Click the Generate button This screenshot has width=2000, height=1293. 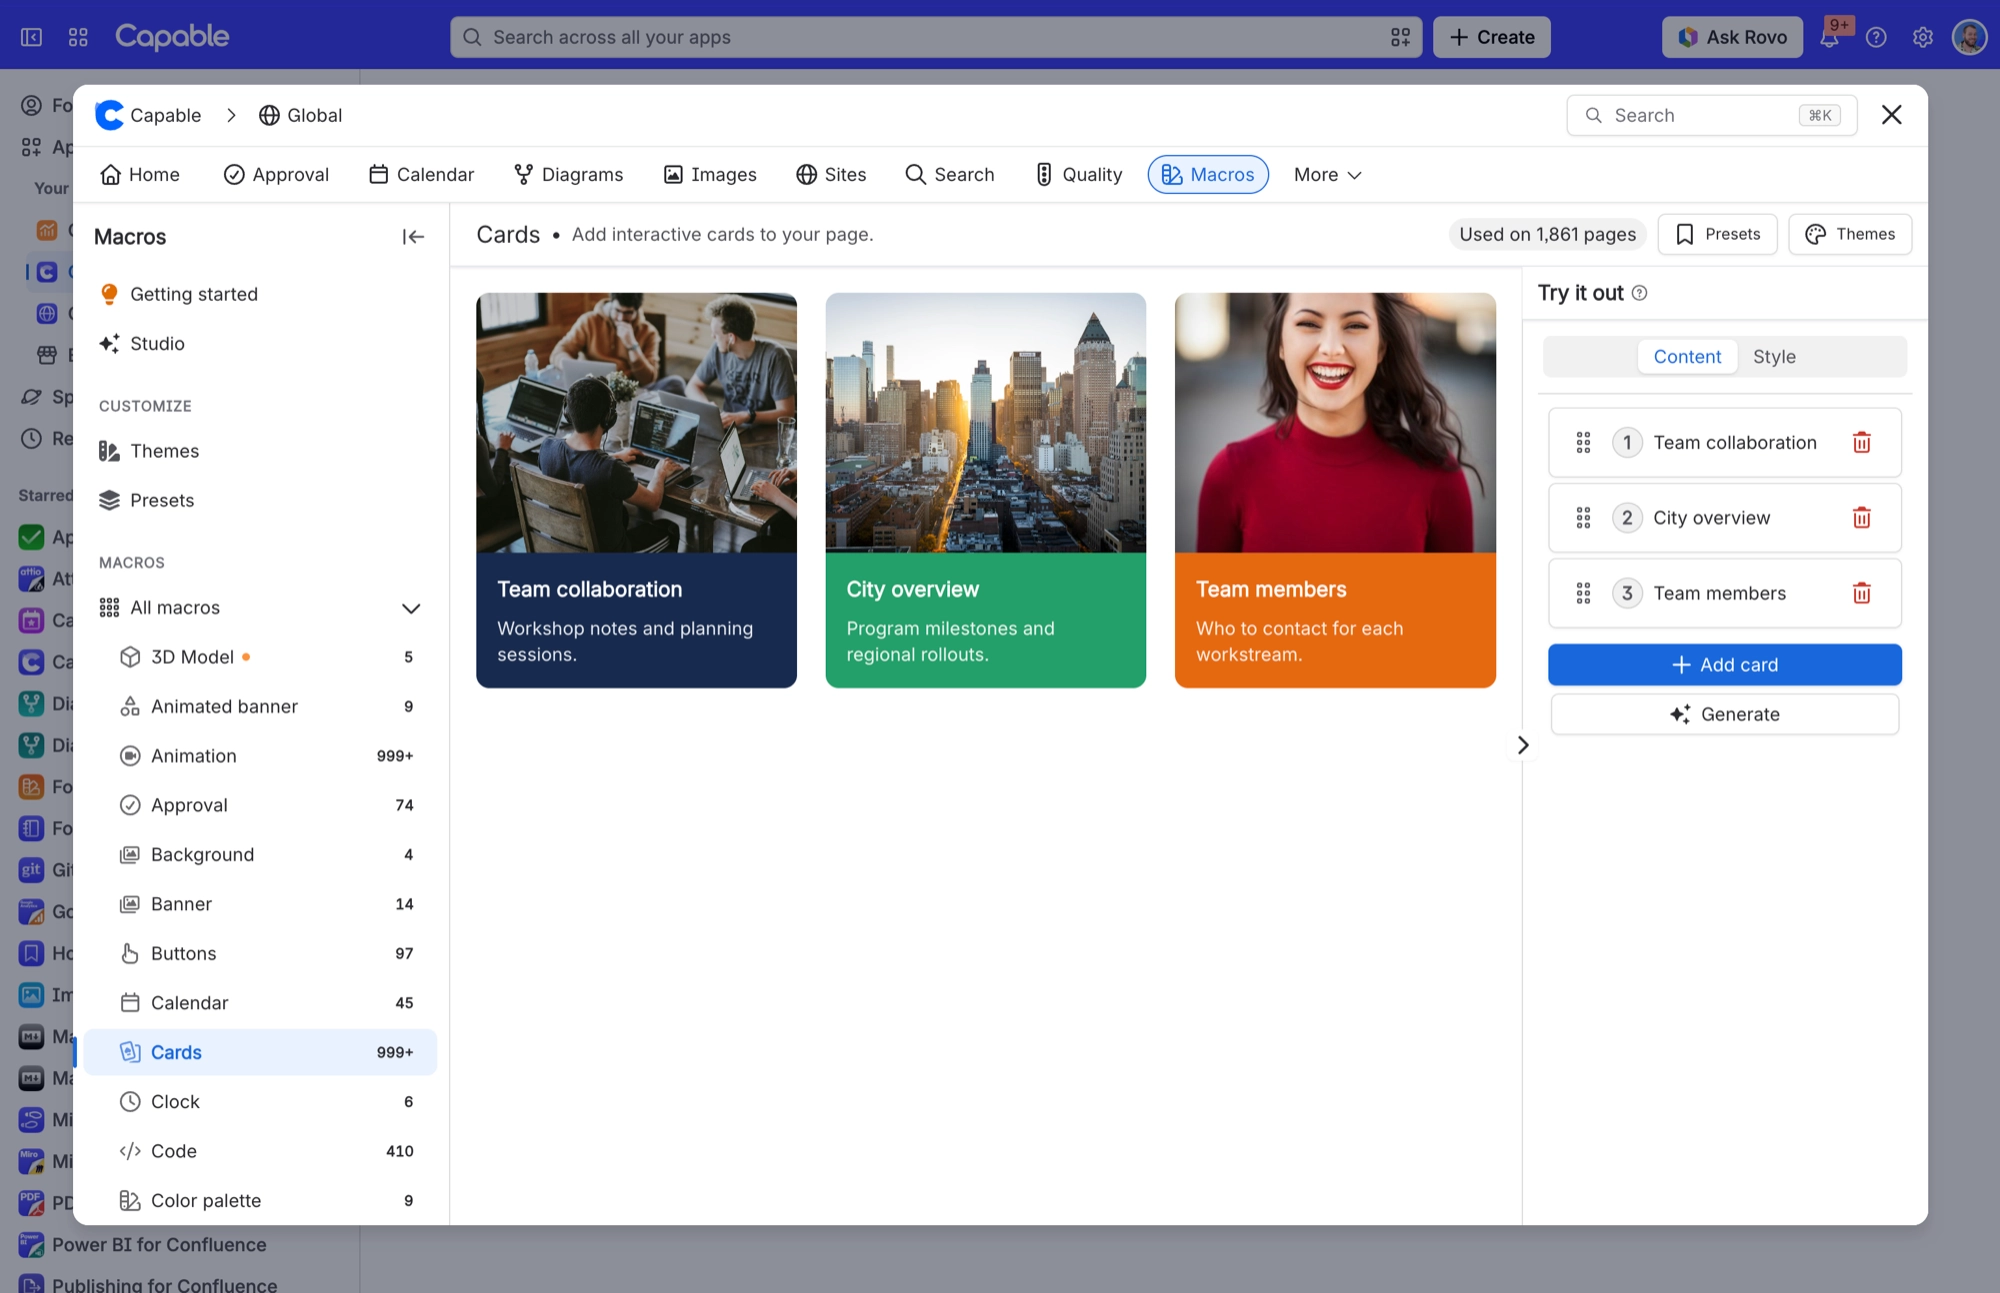point(1724,714)
